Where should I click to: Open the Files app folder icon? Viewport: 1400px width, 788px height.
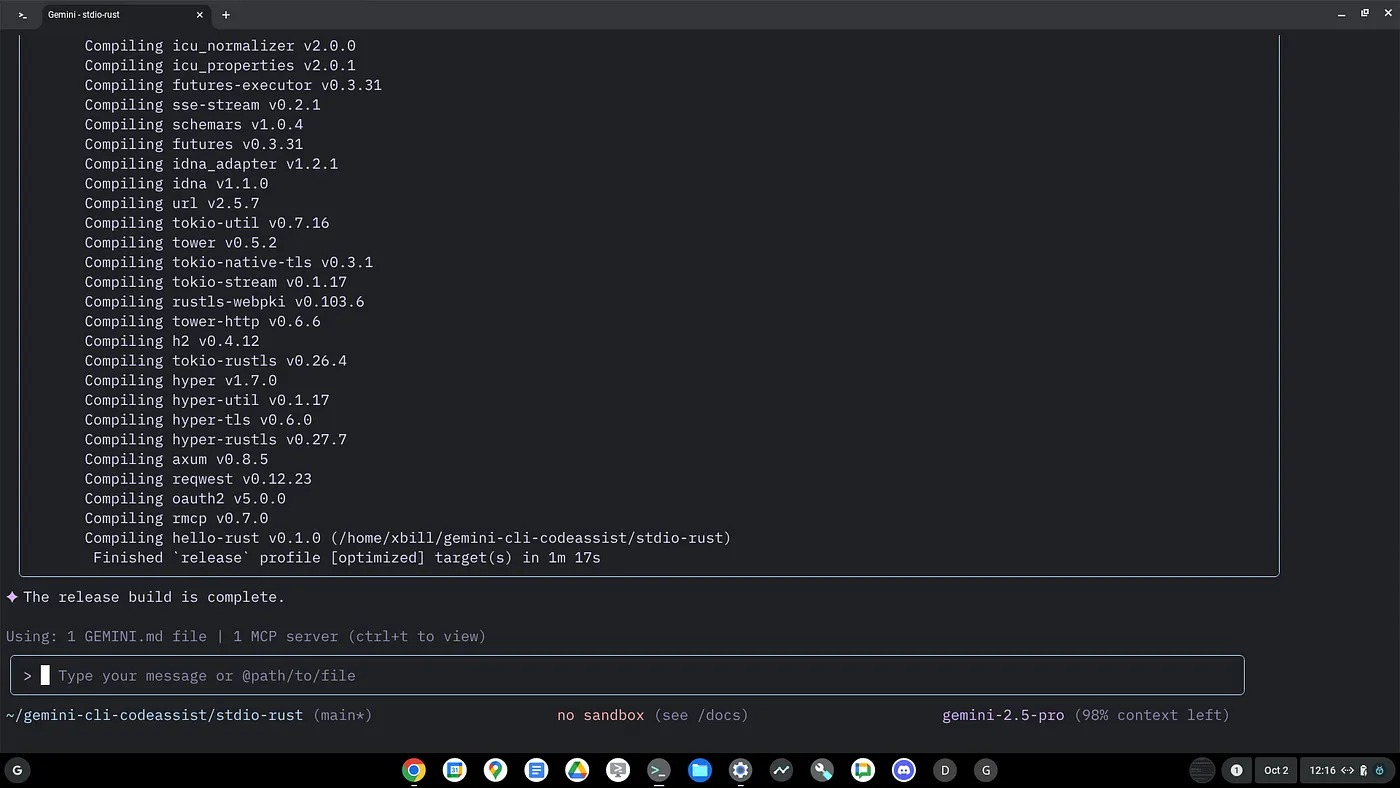[x=699, y=770]
